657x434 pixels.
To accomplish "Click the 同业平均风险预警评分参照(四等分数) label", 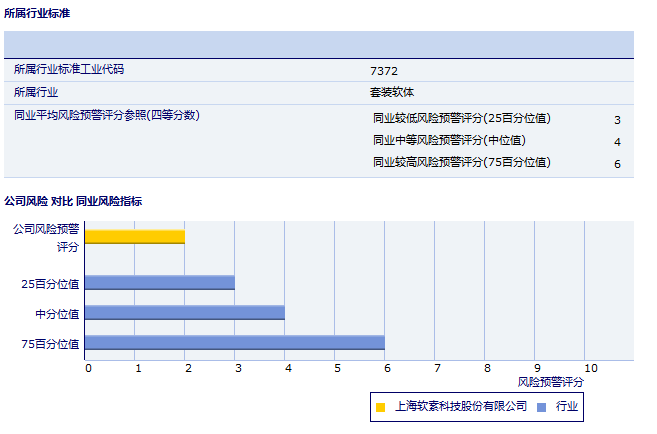I will [x=107, y=115].
